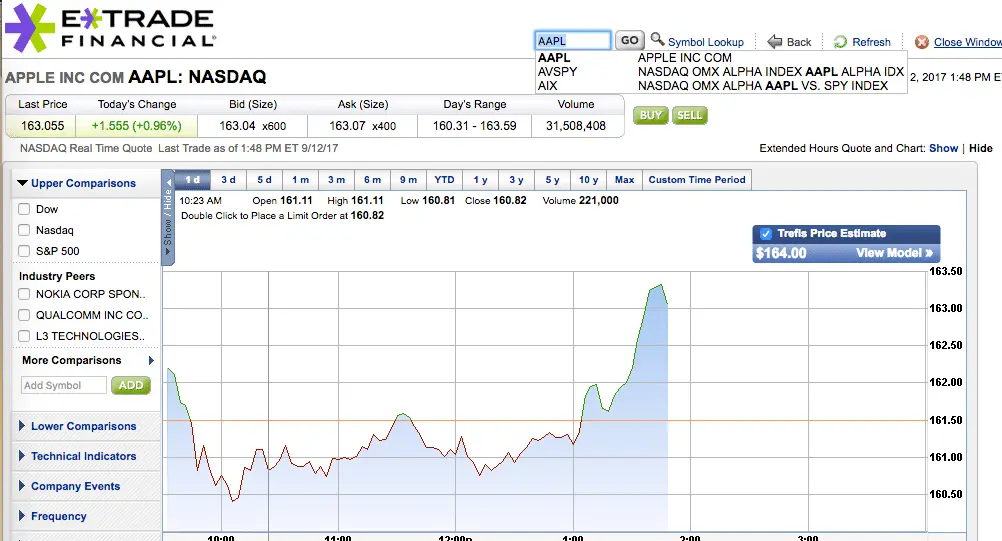1002x541 pixels.
Task: Uncheck the Trefis Price Estimate checkbox
Action: pyautogui.click(x=766, y=233)
